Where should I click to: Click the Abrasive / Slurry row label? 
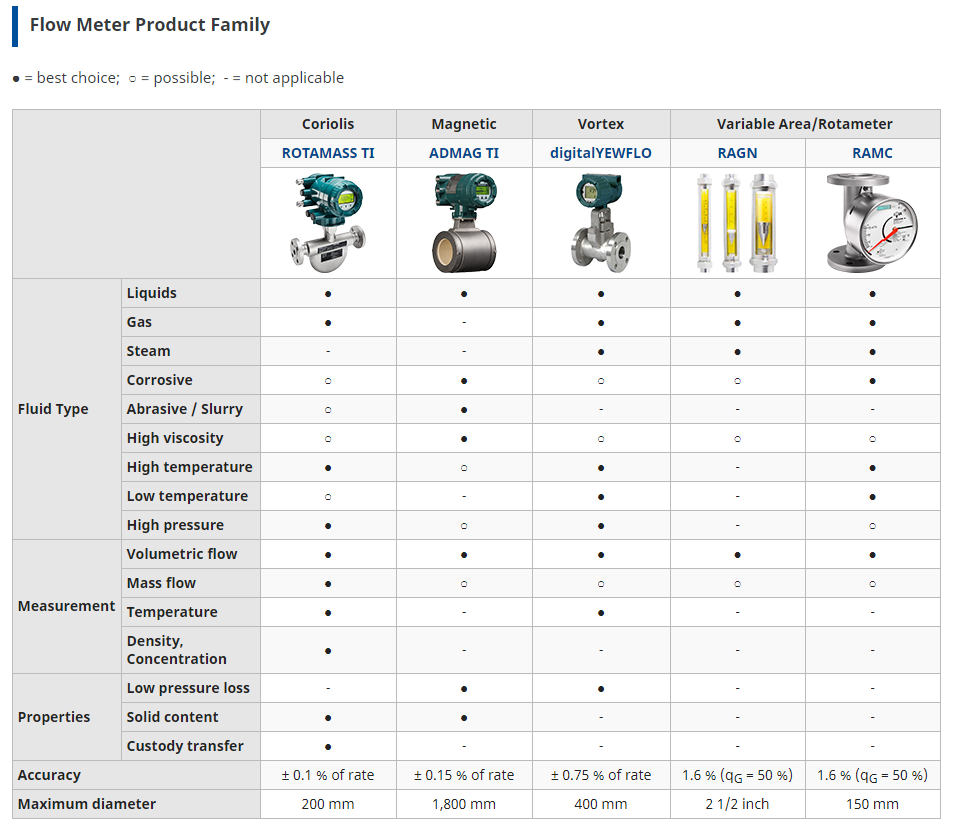185,409
